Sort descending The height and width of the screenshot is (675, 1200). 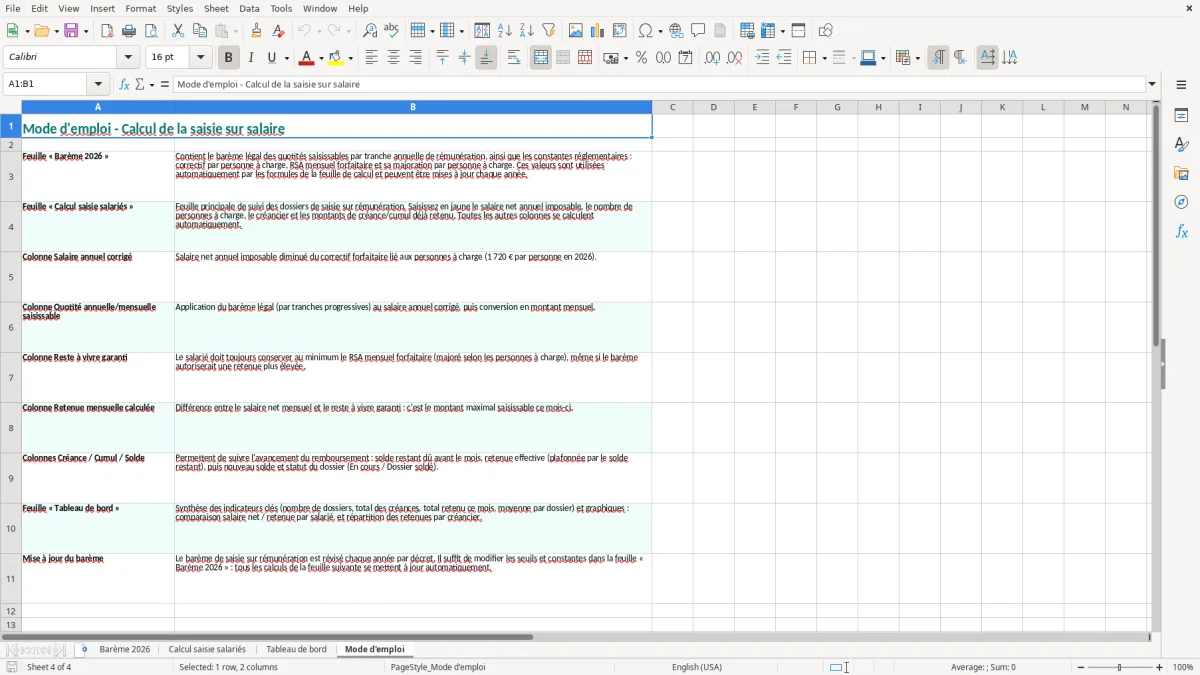tap(526, 31)
